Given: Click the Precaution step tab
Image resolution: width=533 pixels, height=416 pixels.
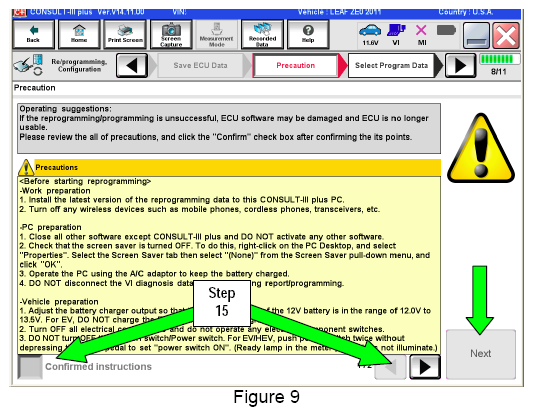Looking at the screenshot, I should point(295,65).
